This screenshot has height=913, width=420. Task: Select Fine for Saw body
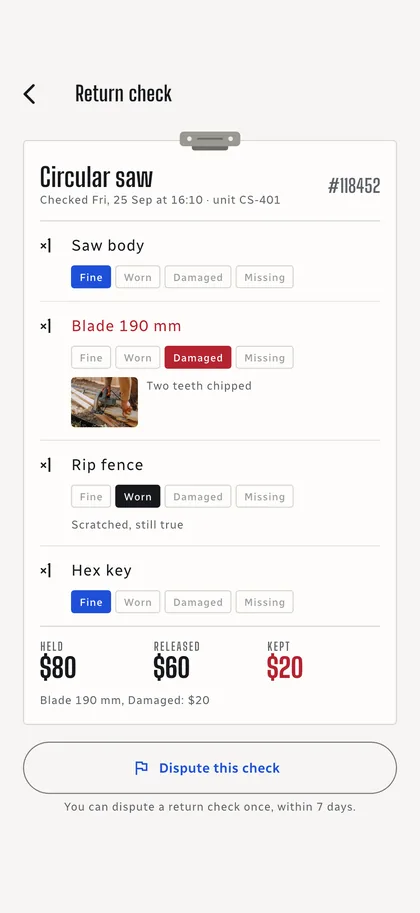pyautogui.click(x=91, y=277)
